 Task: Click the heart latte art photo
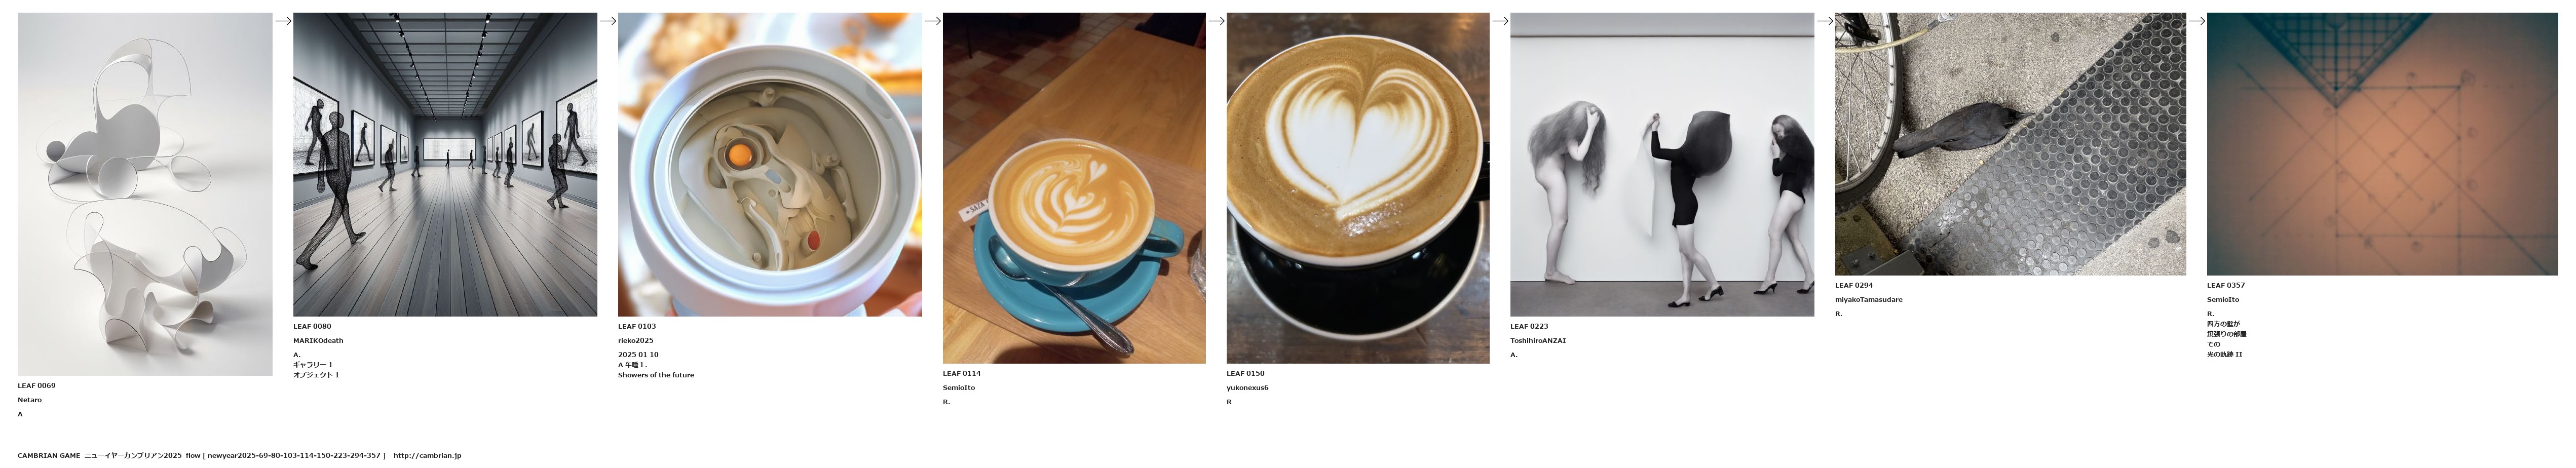[x=1358, y=188]
